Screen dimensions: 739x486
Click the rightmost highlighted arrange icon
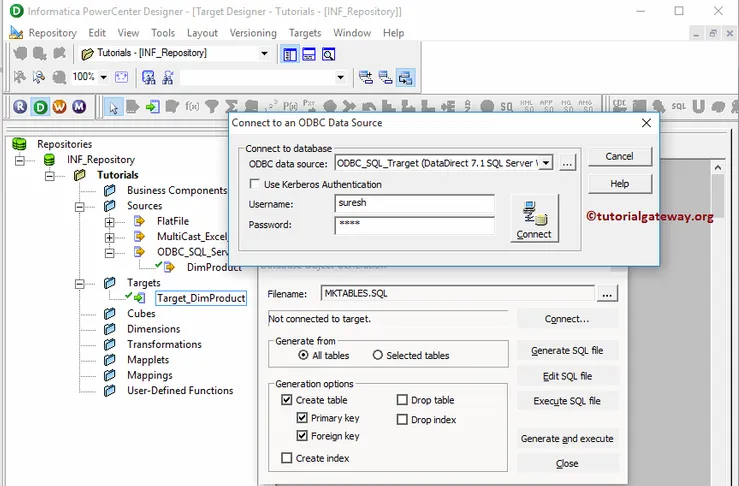click(x=405, y=77)
